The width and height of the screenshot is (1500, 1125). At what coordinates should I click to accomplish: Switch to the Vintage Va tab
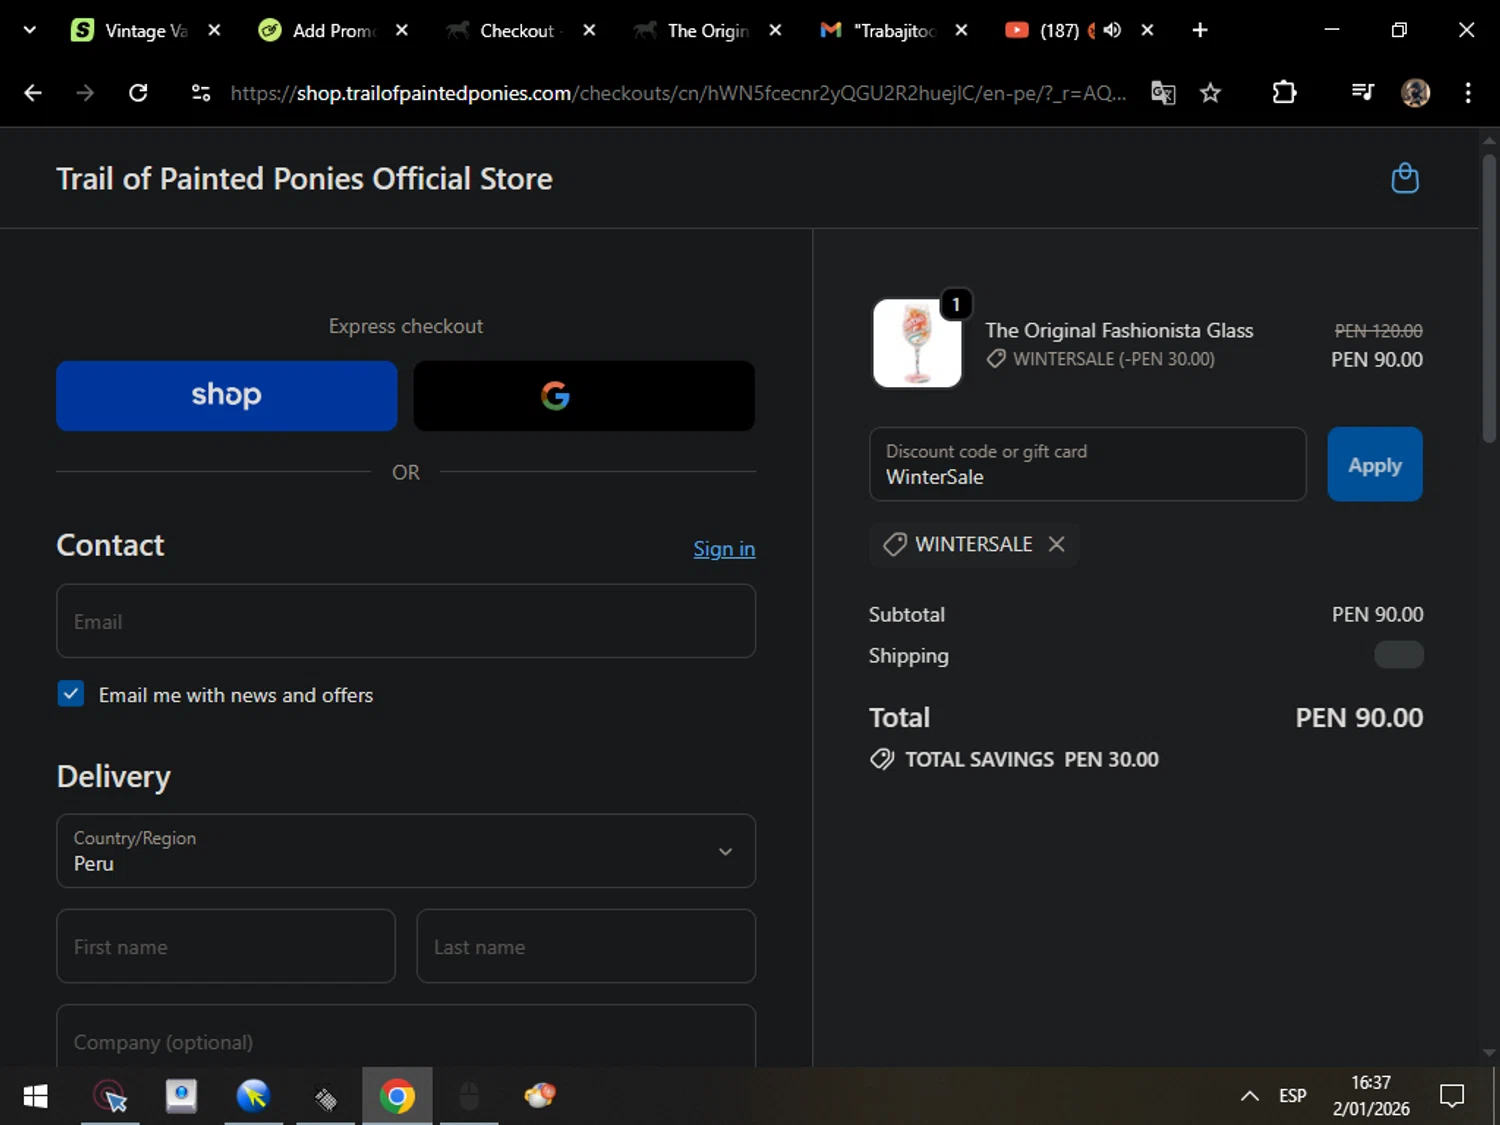click(x=132, y=31)
